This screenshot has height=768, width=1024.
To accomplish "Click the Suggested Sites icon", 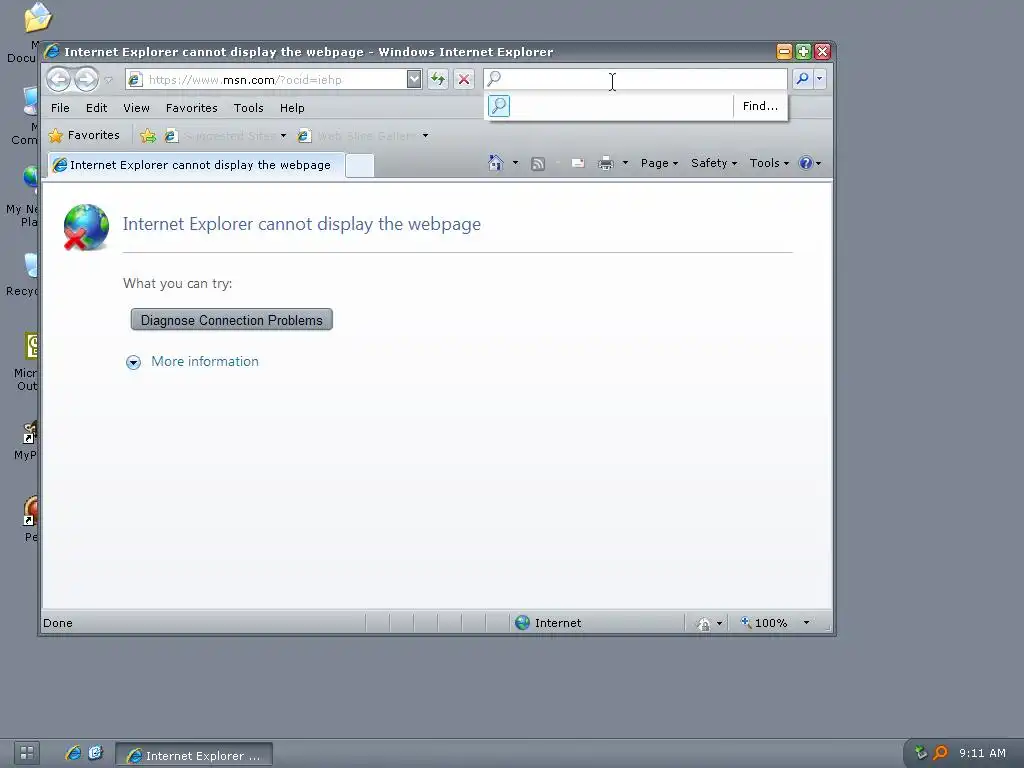I will click(x=171, y=136).
